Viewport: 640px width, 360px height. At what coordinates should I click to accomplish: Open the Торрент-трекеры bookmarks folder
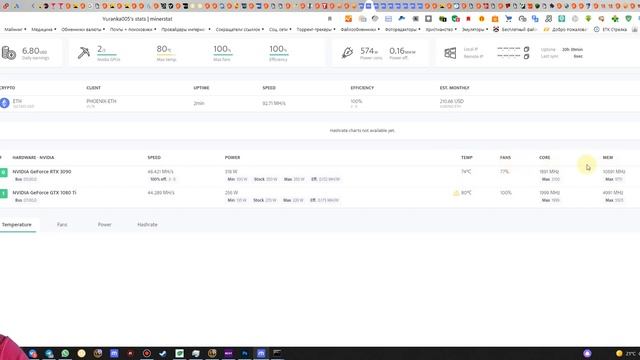(316, 29)
